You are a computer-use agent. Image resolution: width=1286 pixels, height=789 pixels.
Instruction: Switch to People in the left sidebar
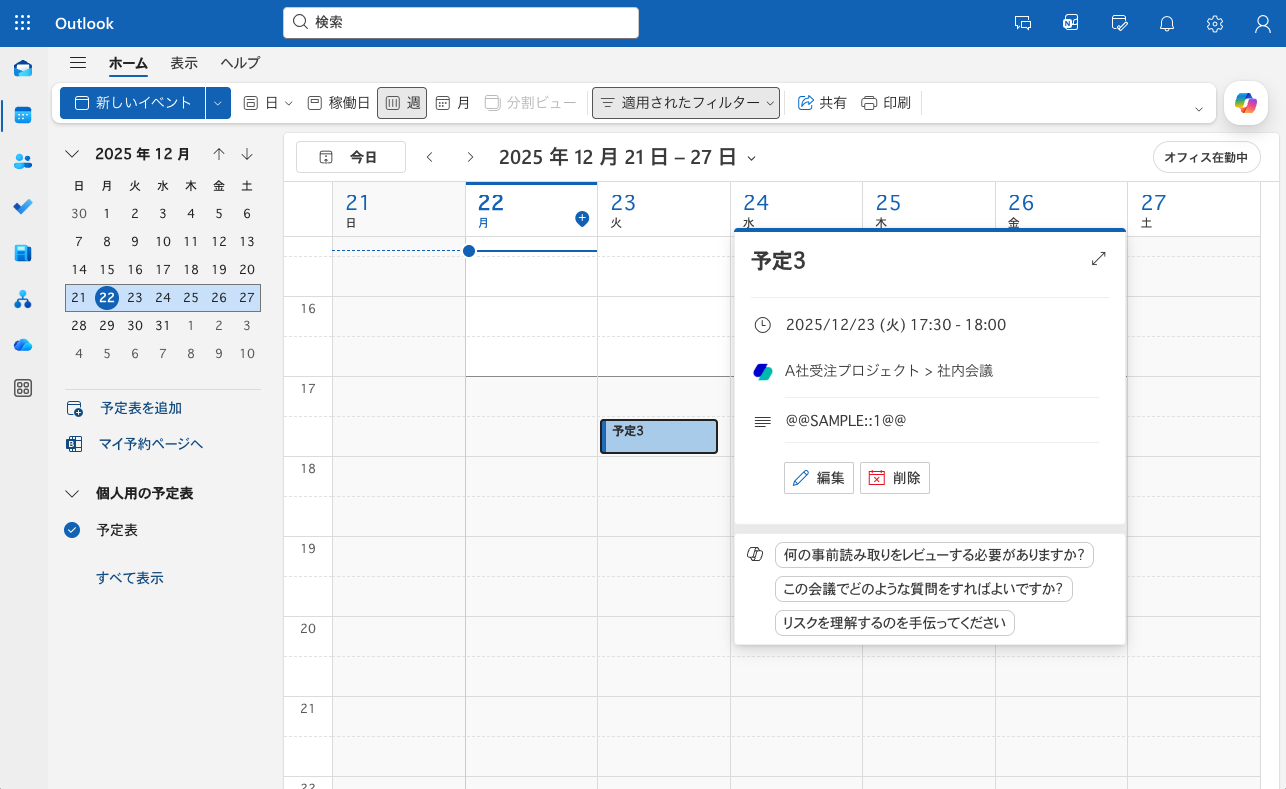point(23,161)
